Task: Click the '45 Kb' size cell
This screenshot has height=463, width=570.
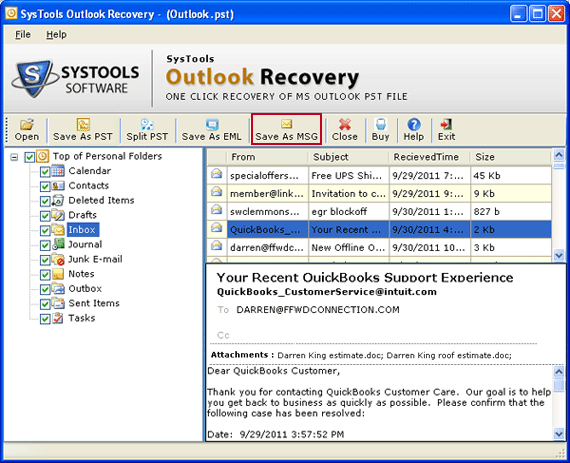Action: click(x=510, y=176)
